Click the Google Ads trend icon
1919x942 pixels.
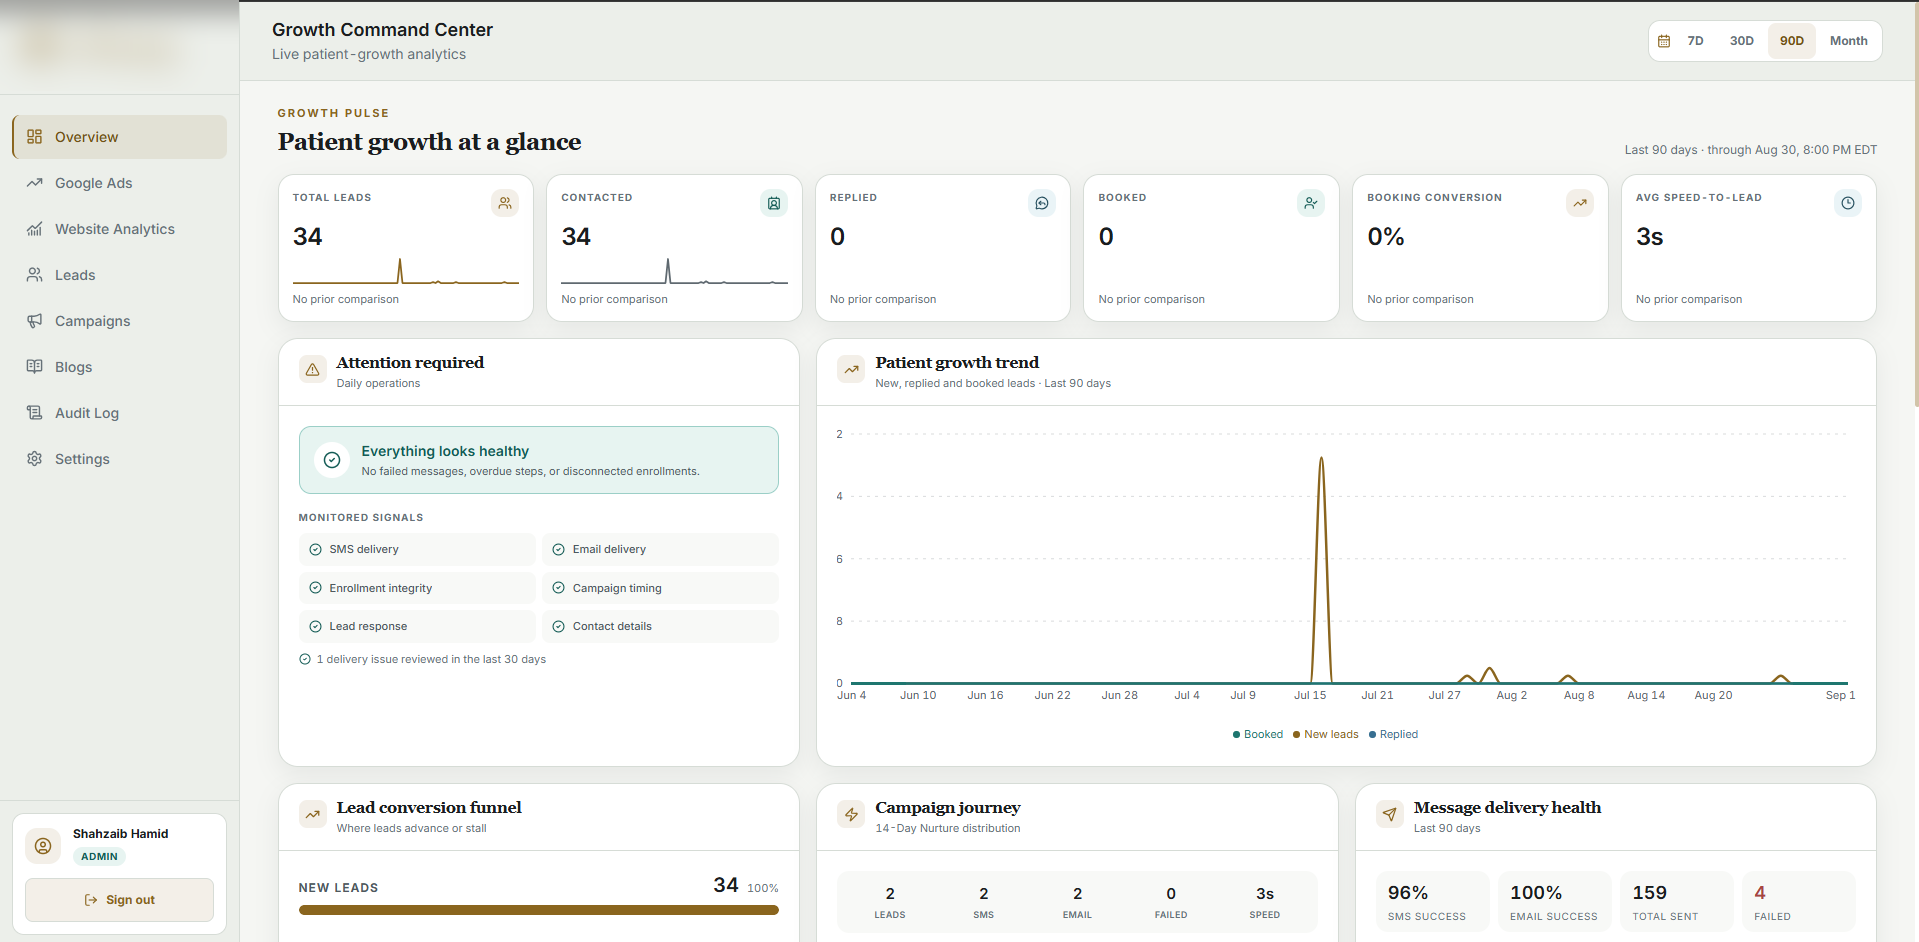click(35, 183)
